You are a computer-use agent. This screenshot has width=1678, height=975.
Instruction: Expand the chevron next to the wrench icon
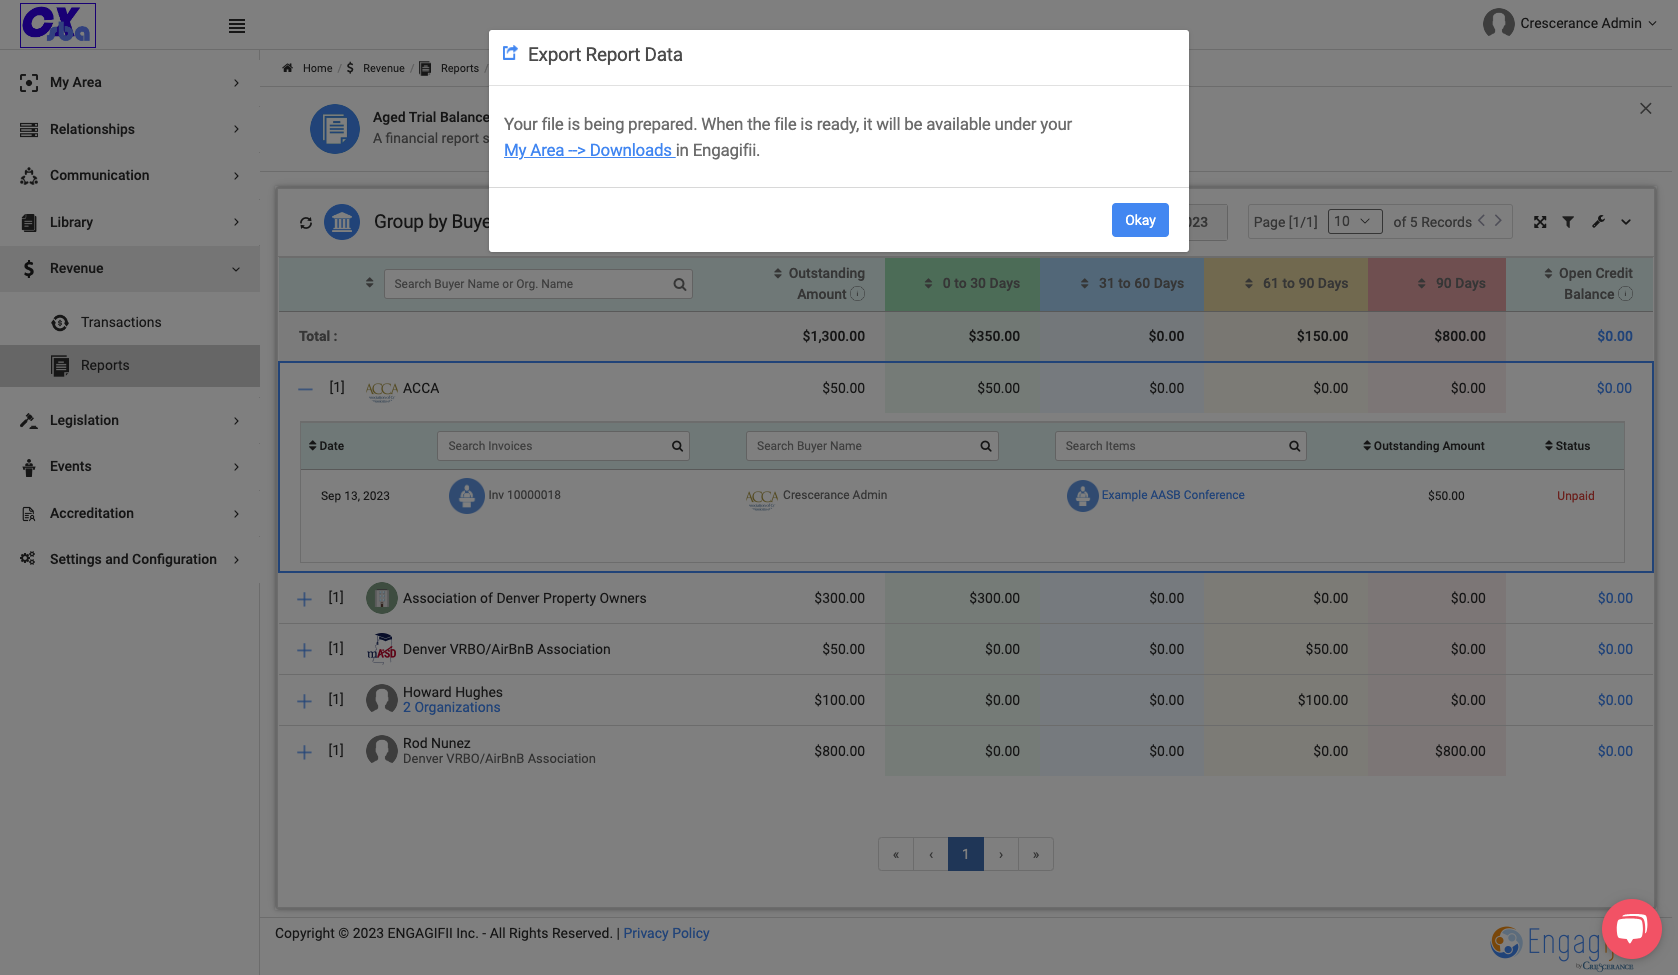[x=1626, y=222]
